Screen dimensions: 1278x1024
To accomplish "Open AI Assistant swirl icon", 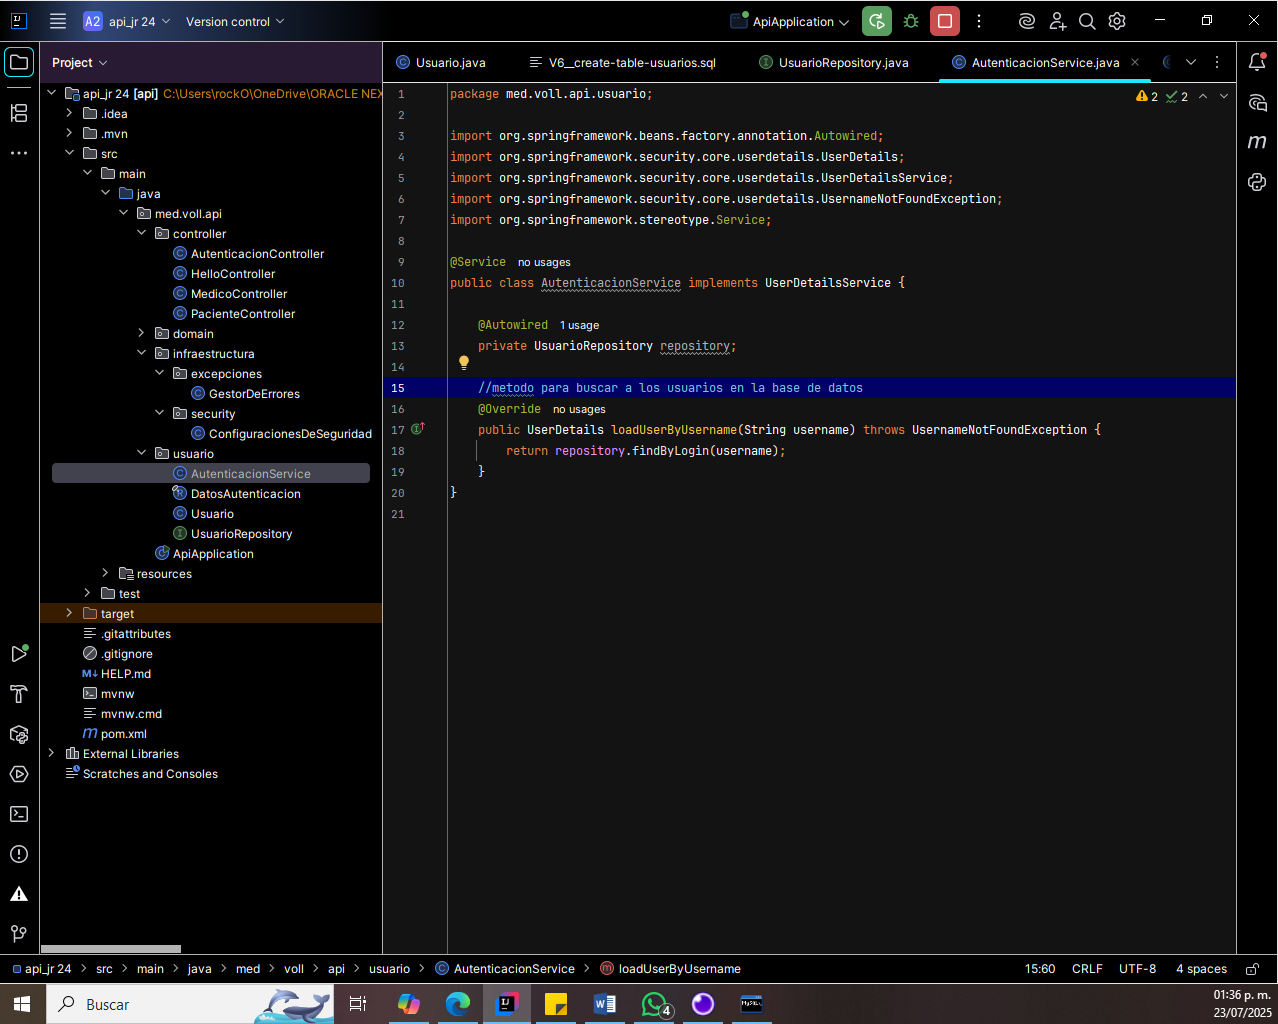I will [1026, 21].
